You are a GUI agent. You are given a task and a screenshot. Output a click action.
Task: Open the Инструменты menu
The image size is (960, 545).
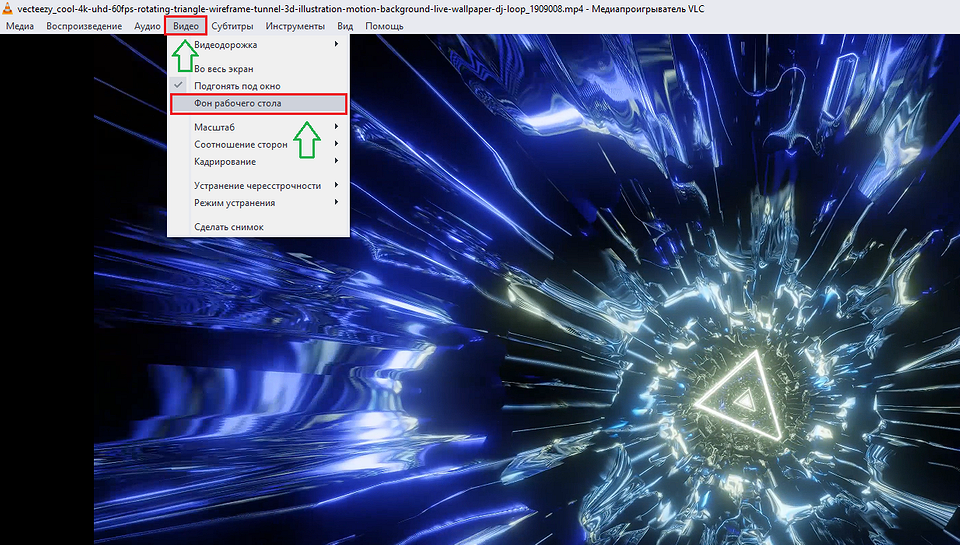click(295, 26)
